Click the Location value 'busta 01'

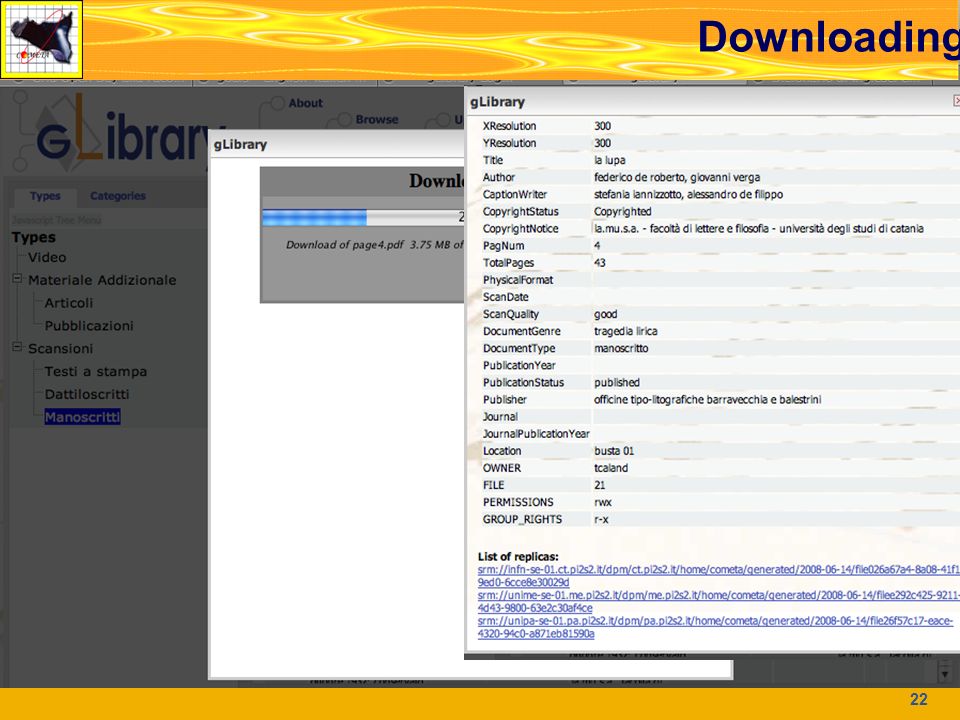(x=613, y=451)
